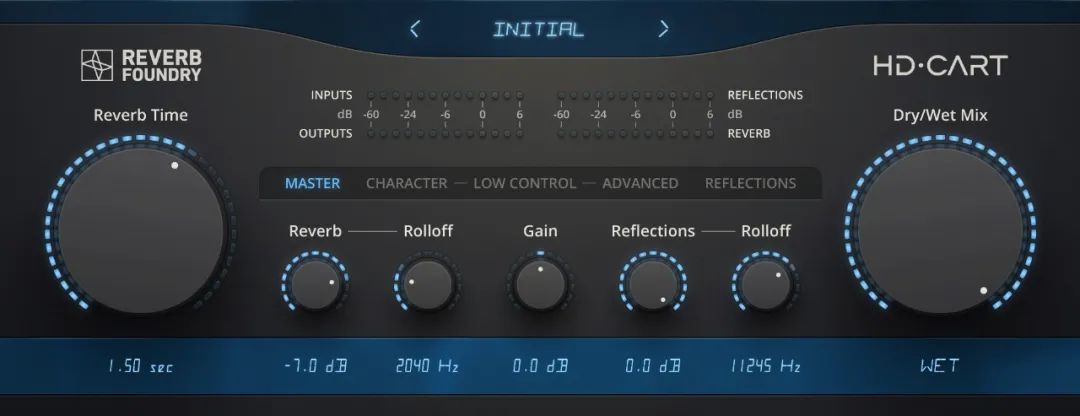Go to the previous preset with left arrow
The height and width of the screenshot is (416, 1080).
click(414, 29)
